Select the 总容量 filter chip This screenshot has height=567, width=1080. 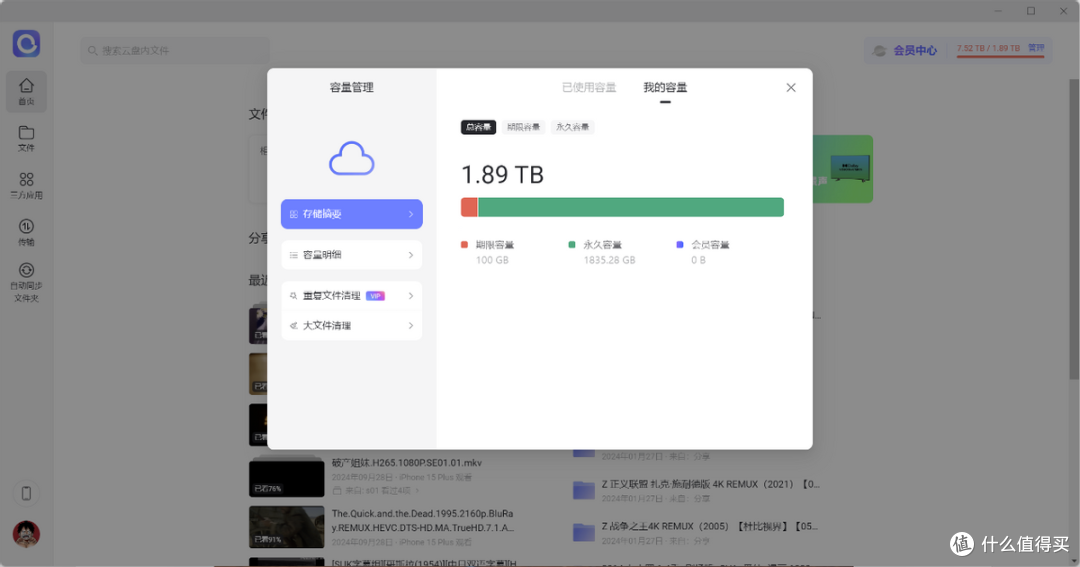(x=478, y=127)
